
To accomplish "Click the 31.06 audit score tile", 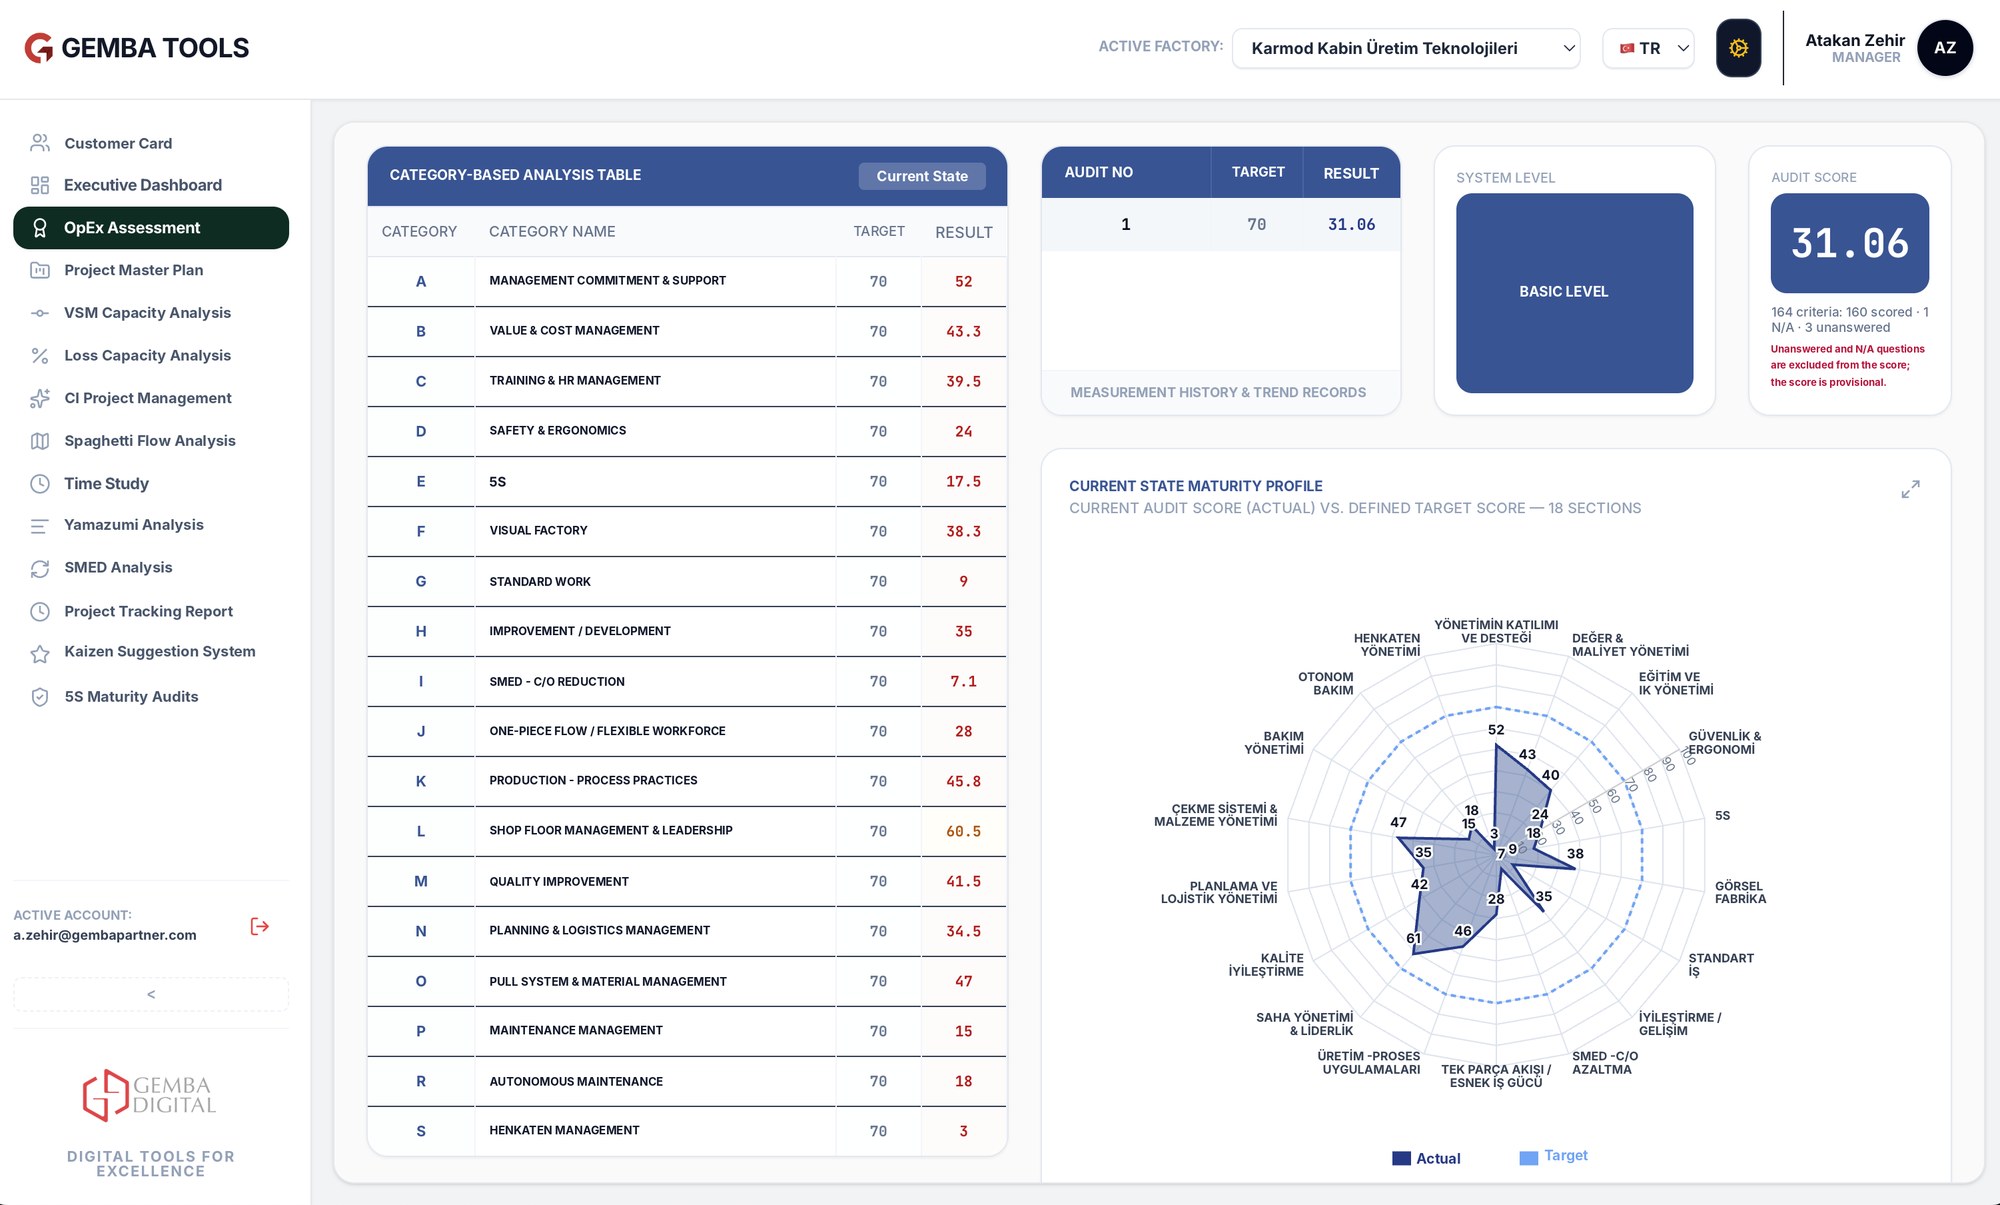I will coord(1849,243).
